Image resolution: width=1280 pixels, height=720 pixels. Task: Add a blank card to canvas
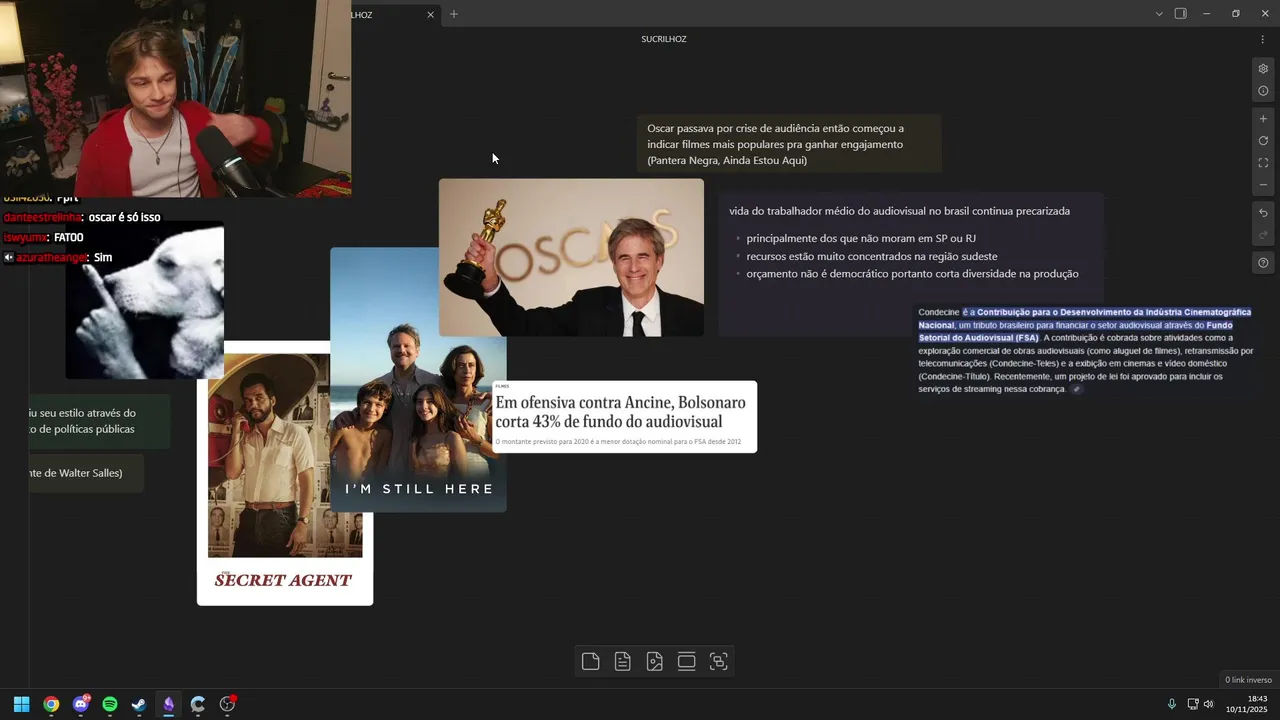coord(591,661)
